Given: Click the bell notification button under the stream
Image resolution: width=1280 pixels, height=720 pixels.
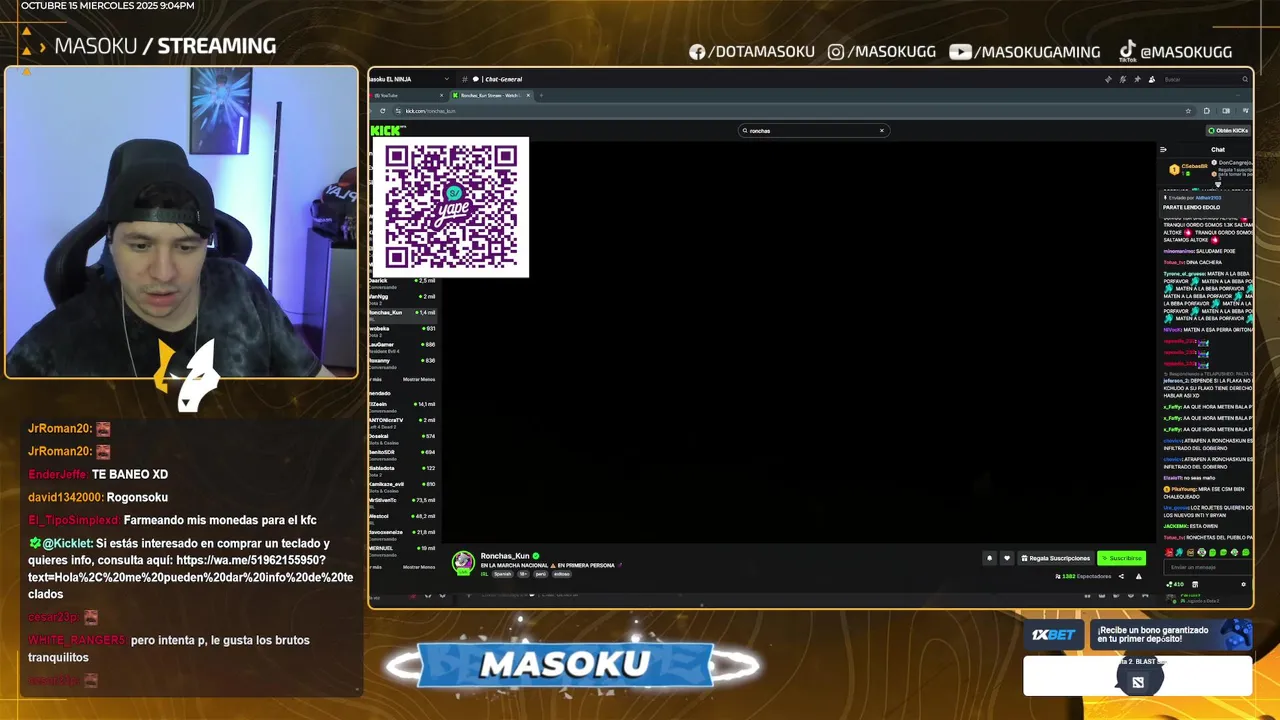Looking at the screenshot, I should [x=989, y=558].
